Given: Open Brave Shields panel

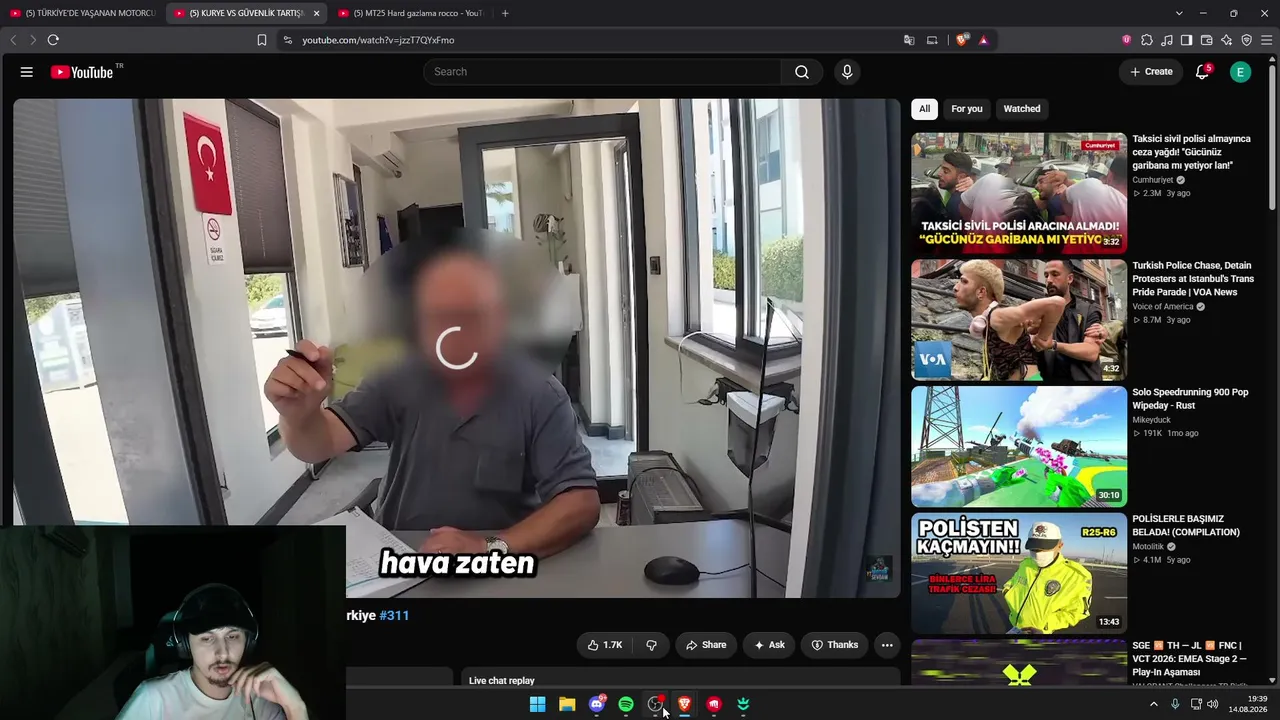Looking at the screenshot, I should 962,40.
